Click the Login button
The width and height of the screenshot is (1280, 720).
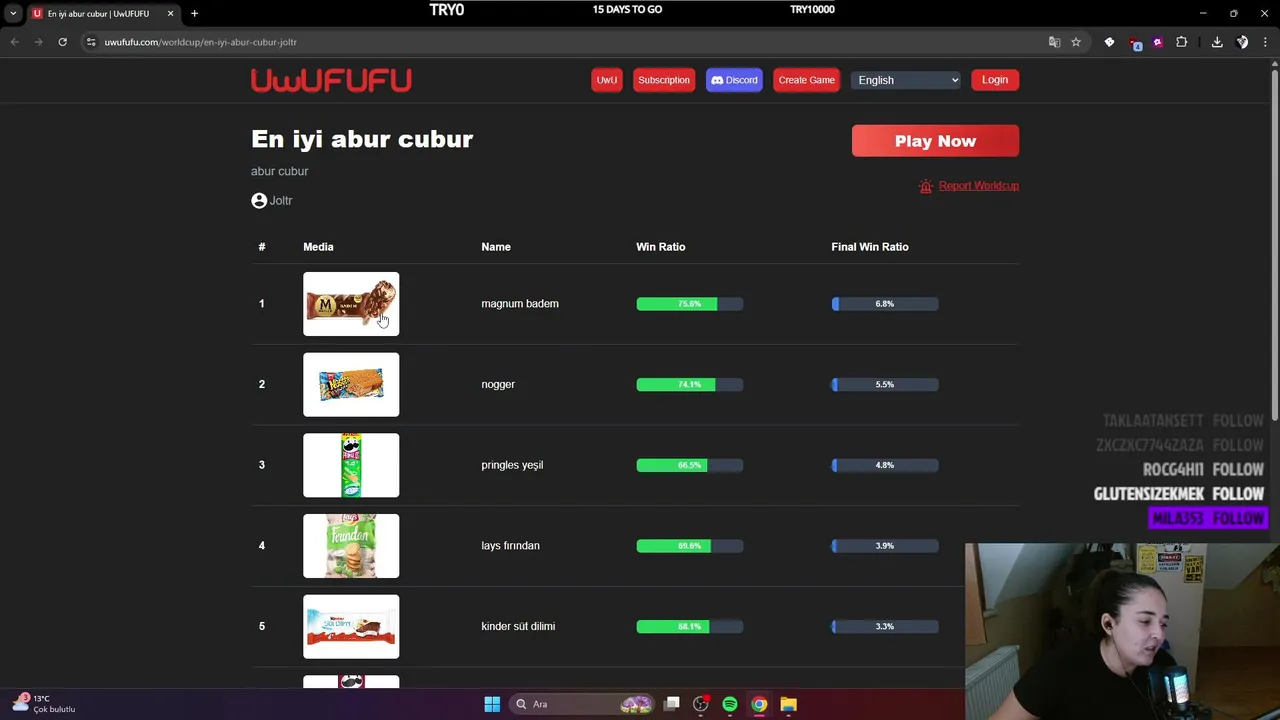tap(995, 80)
